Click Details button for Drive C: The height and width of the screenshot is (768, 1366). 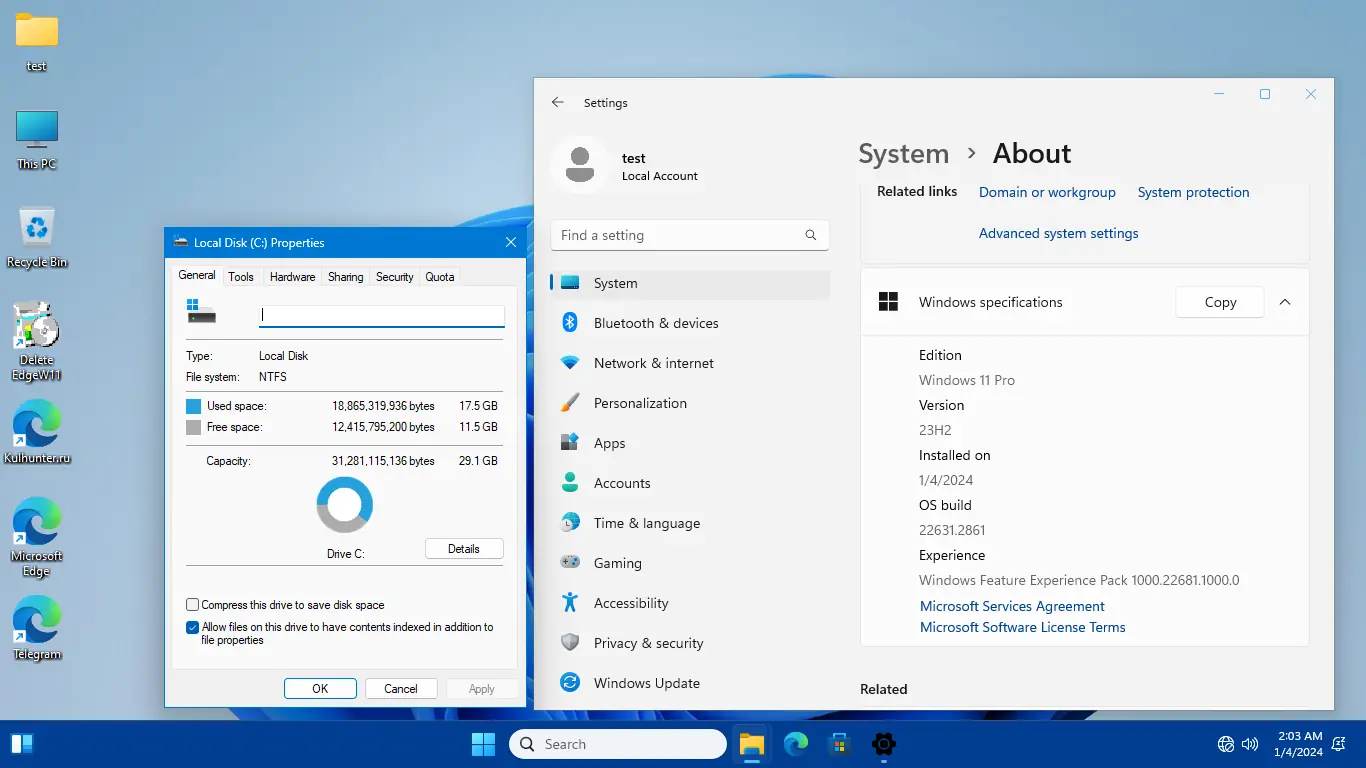464,549
